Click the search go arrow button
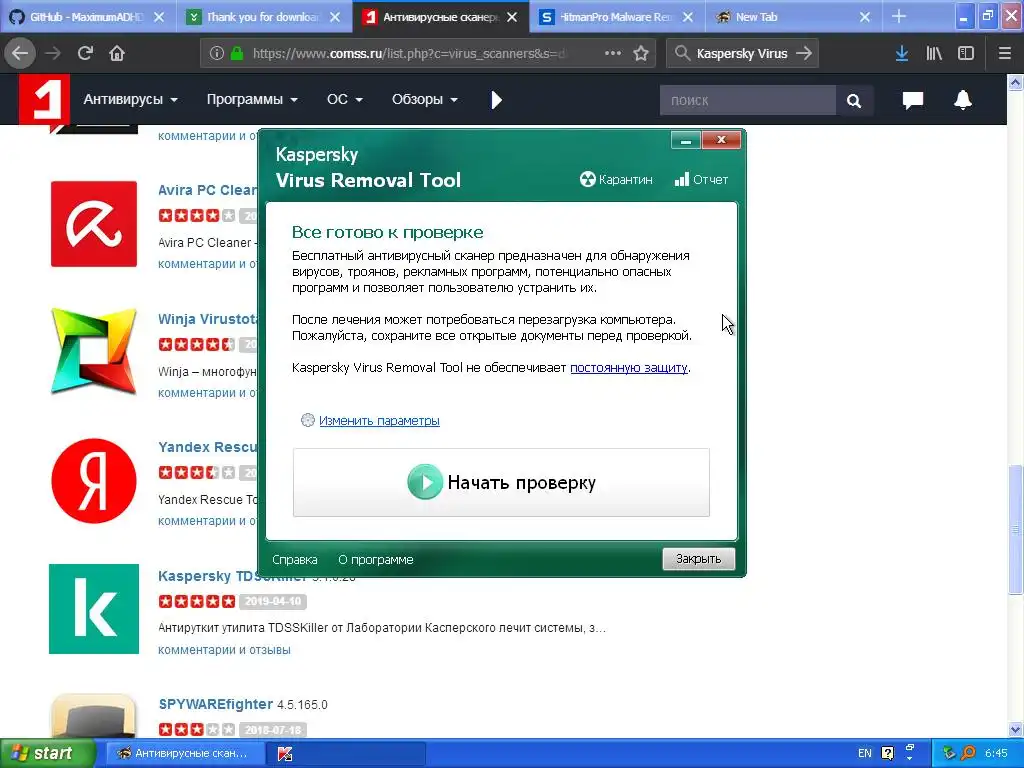Viewport: 1024px width, 768px height. coord(805,53)
